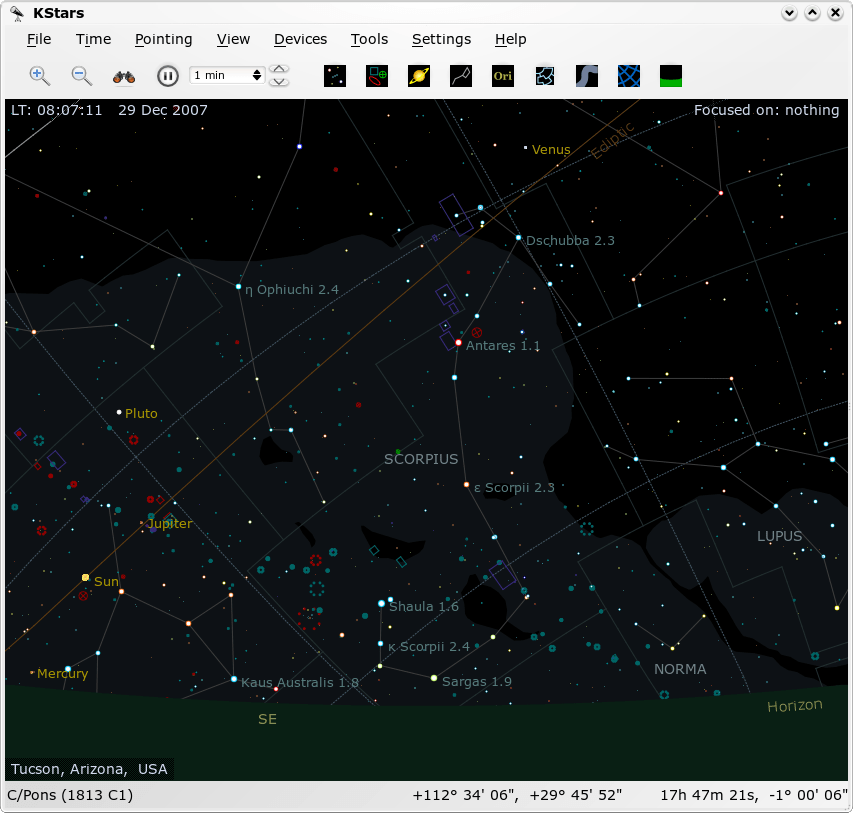The image size is (853, 813).
Task: Decrease time step with the lower arrow
Action: [x=280, y=81]
